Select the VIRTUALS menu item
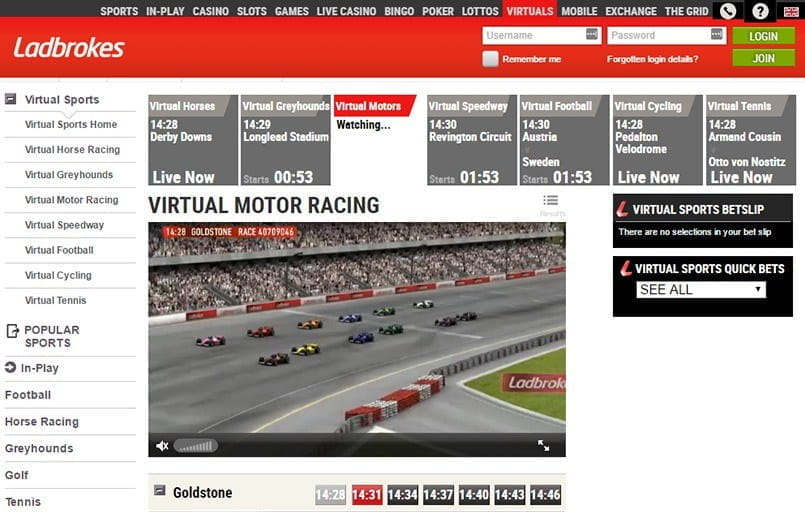The height and width of the screenshot is (512, 805). pos(530,11)
